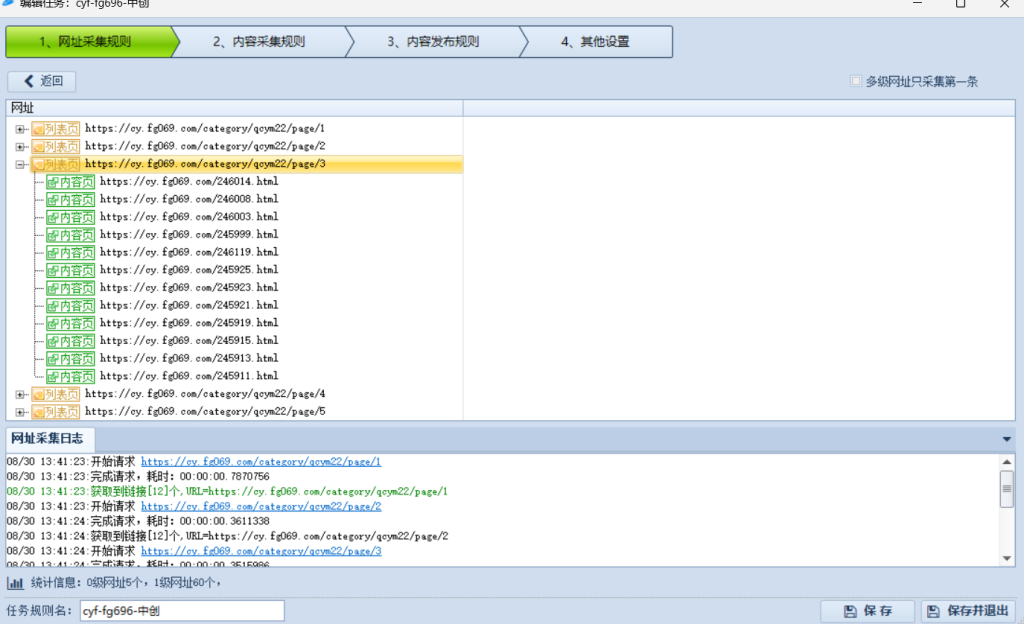Expand the page/1 list tree node
1024x624 pixels.
pos(21,129)
